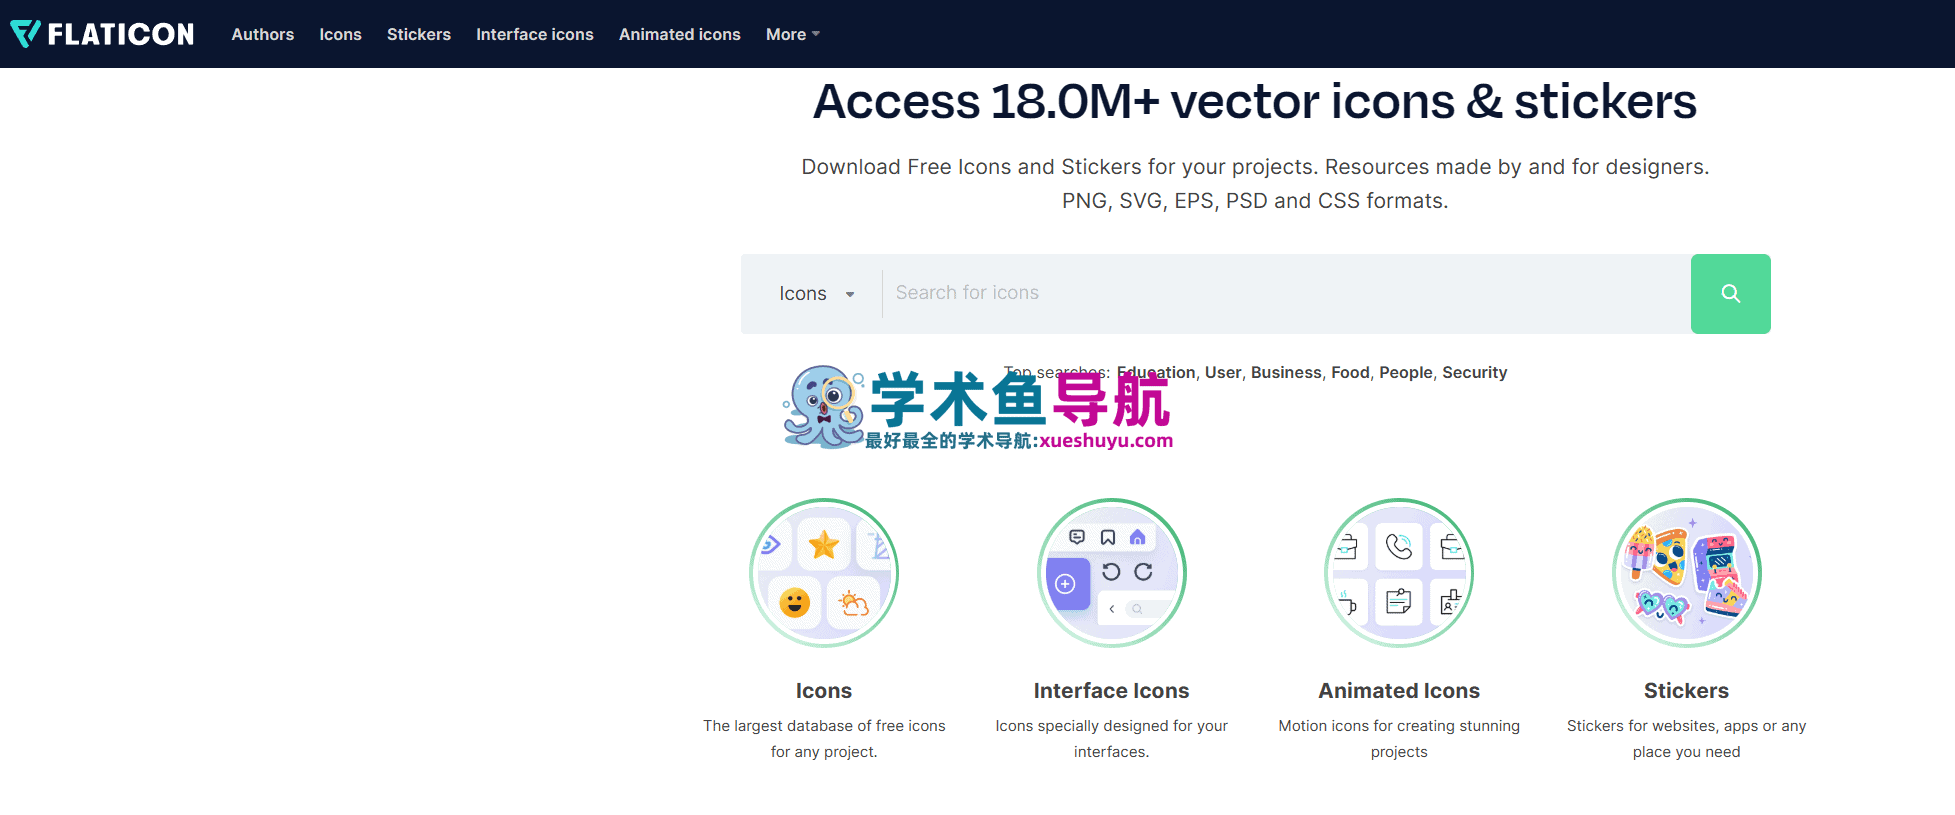Open the Interface Icons circle image
This screenshot has width=1955, height=815.
click(1112, 573)
